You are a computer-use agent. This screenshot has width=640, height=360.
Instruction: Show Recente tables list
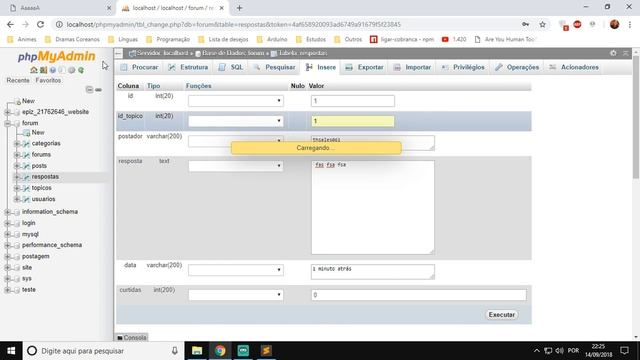tap(18, 80)
